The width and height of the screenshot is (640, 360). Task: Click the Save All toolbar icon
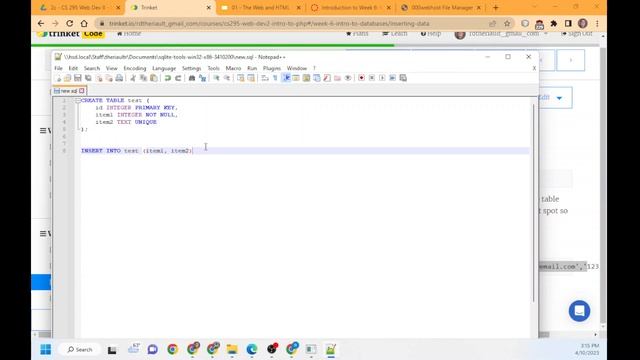tap(88, 78)
